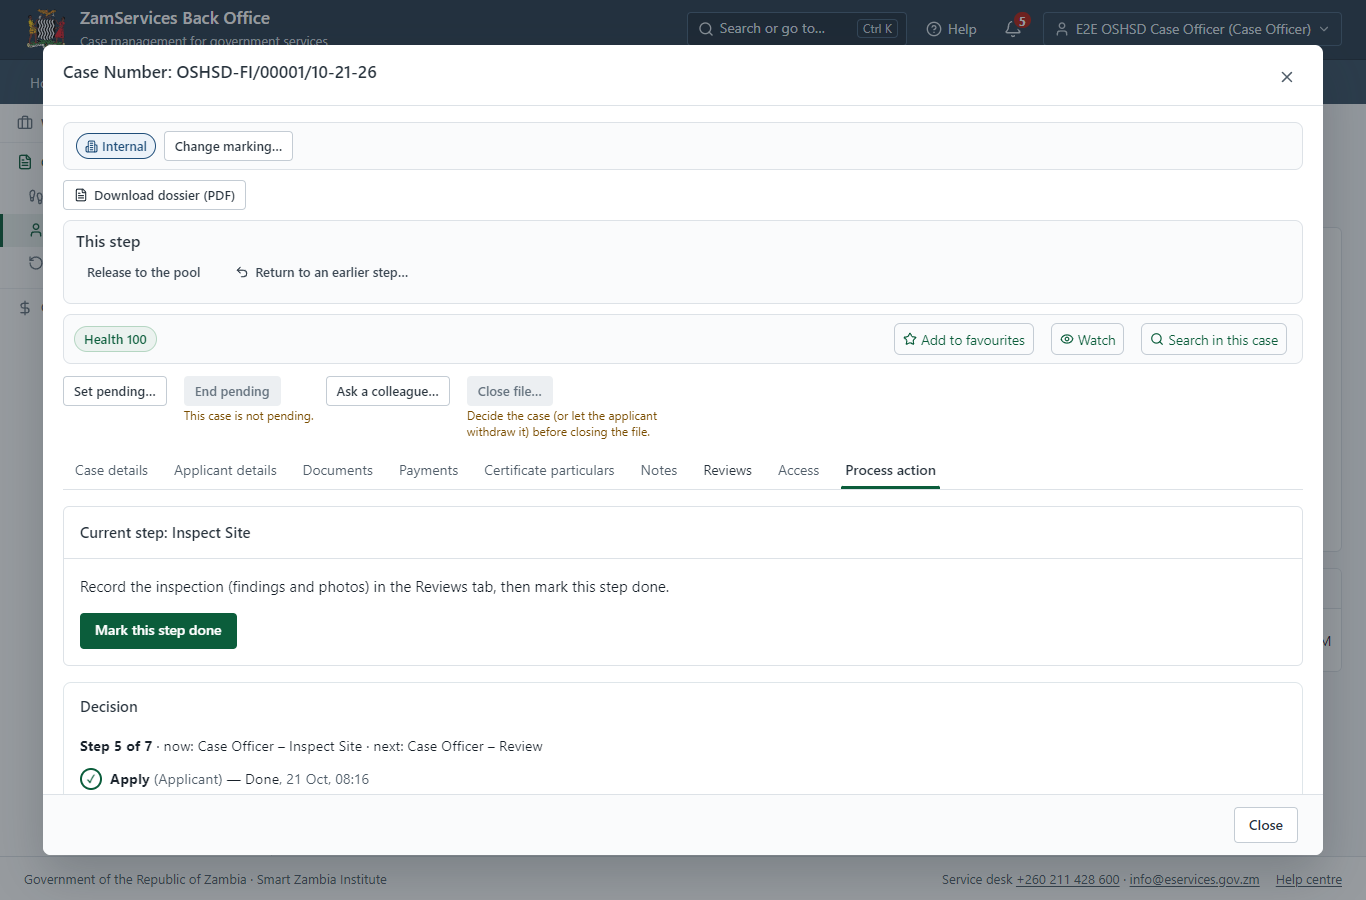
Task: Open the Reviews tab
Action: click(x=727, y=470)
